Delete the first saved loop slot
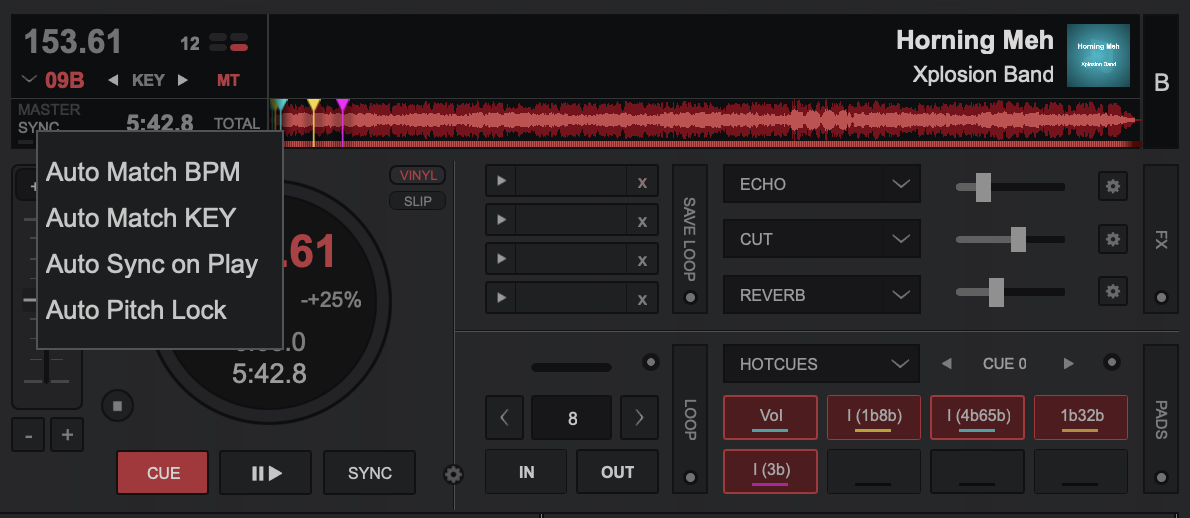 [x=642, y=182]
